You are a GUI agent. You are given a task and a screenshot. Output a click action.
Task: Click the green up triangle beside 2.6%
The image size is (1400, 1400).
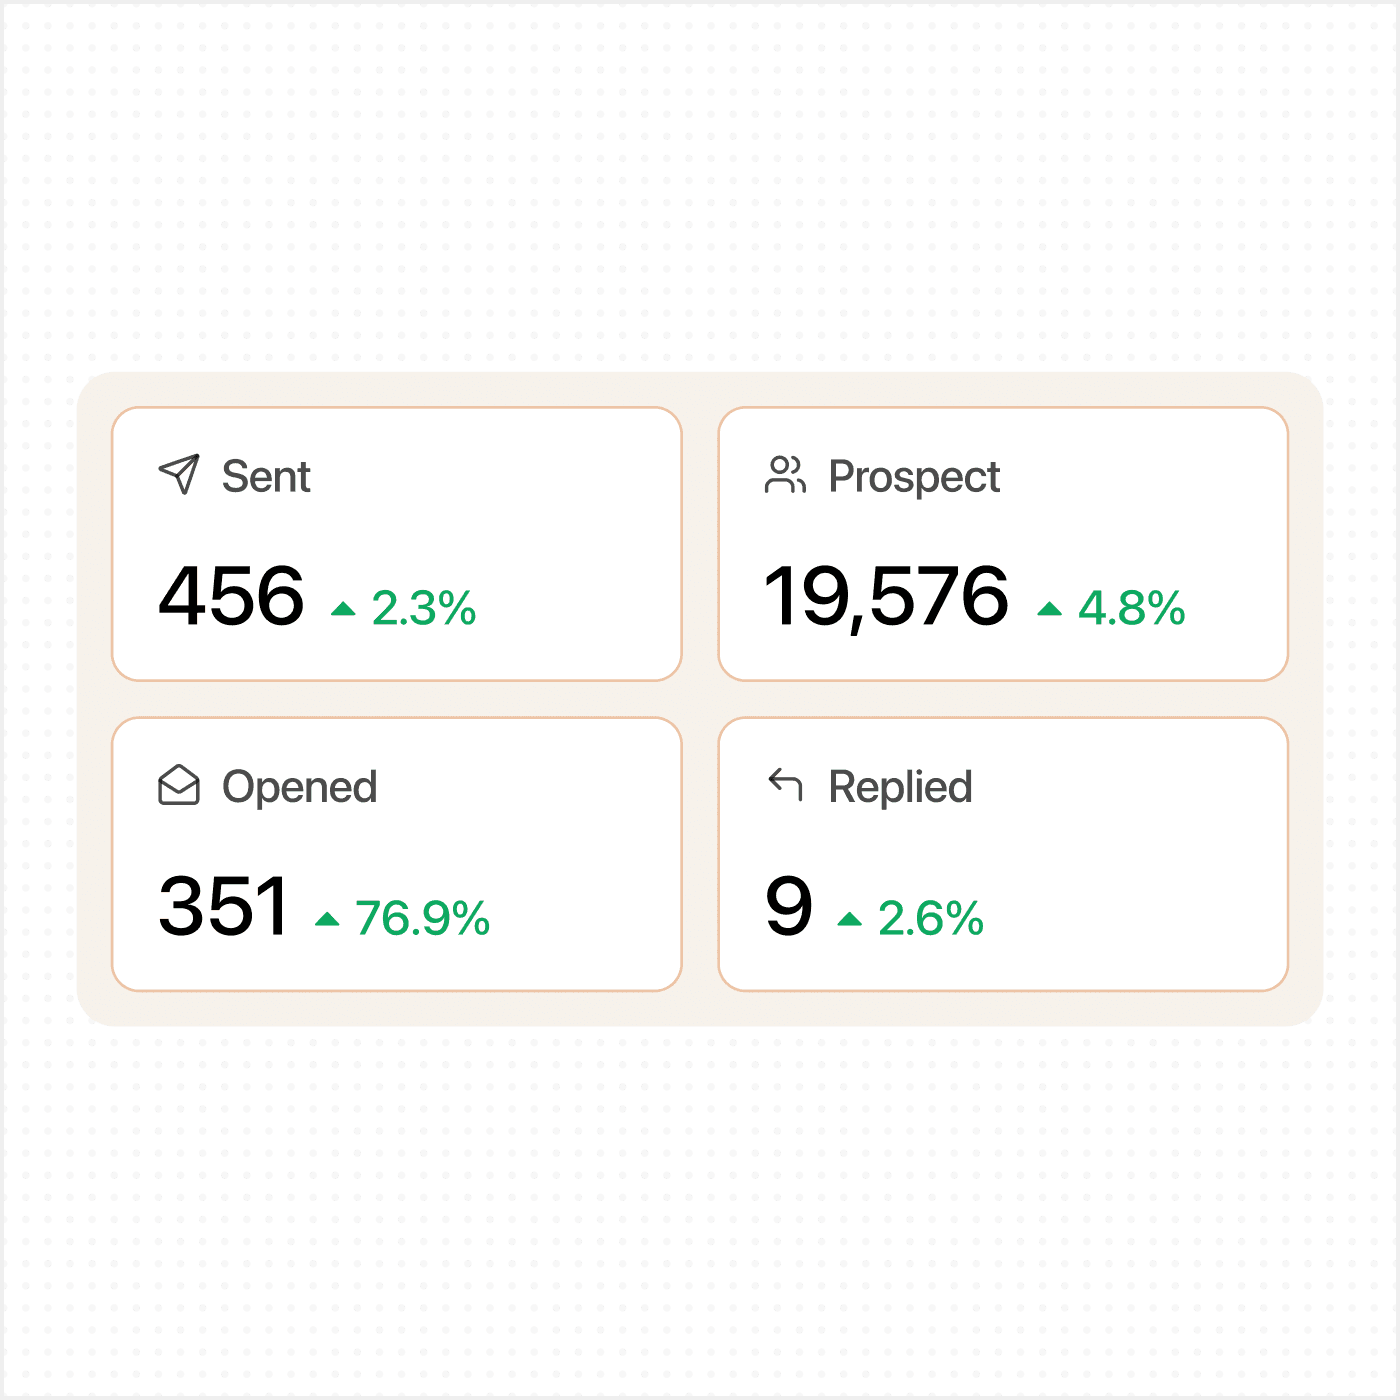(849, 918)
